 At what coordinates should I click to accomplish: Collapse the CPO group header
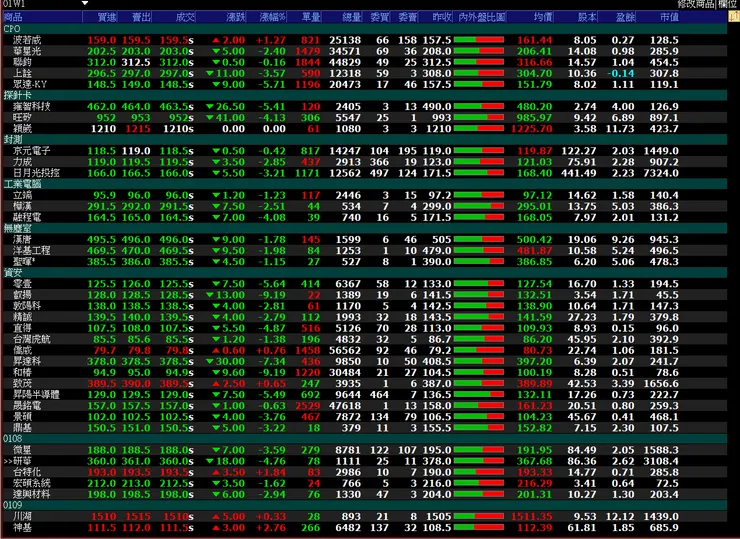point(364,29)
